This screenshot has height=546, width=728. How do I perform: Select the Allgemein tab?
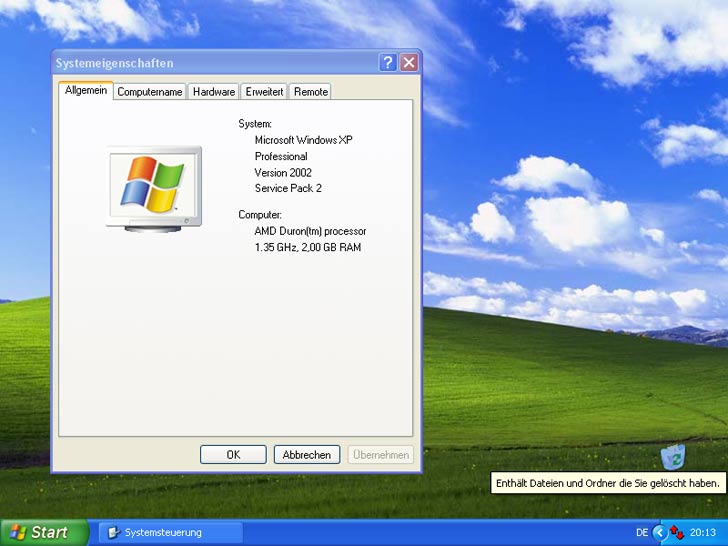tap(85, 90)
